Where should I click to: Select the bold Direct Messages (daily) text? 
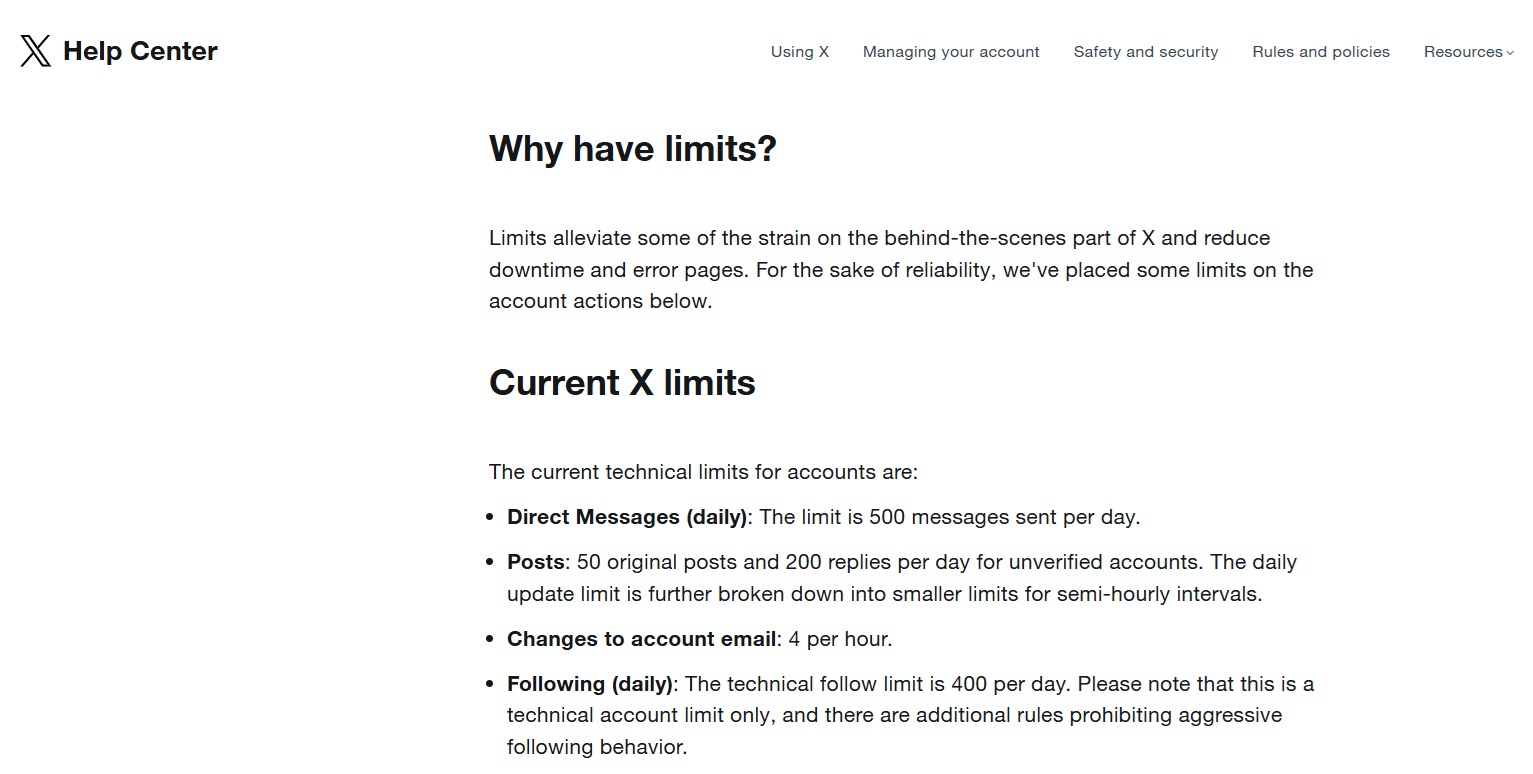(627, 517)
